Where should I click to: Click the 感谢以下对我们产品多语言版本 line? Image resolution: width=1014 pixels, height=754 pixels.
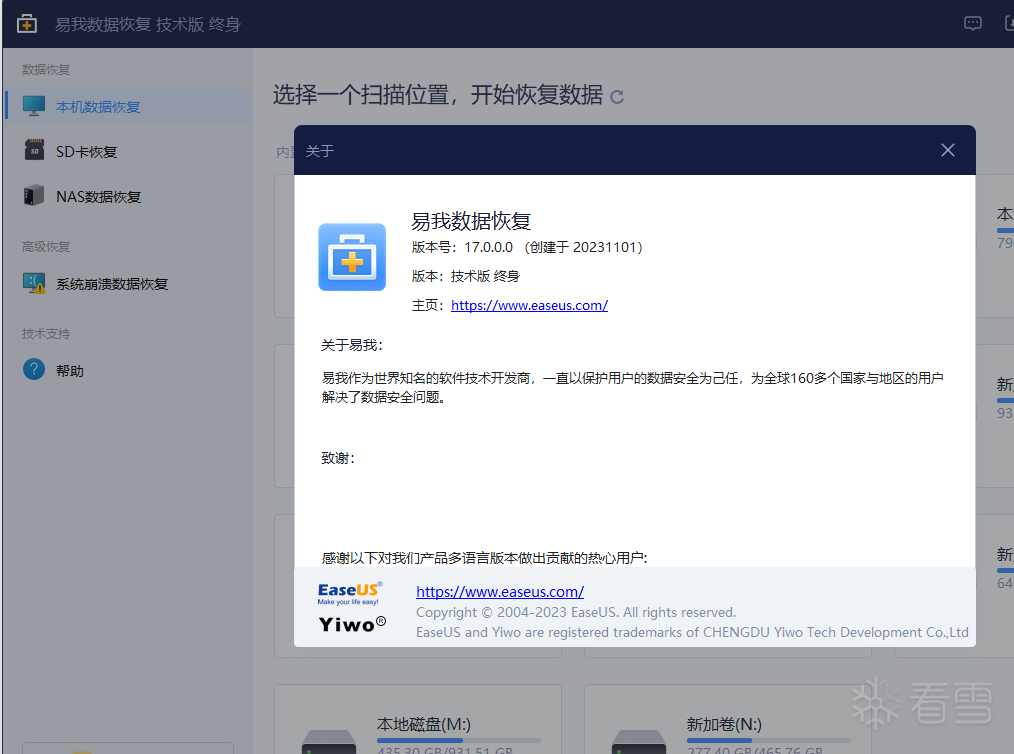[484, 557]
